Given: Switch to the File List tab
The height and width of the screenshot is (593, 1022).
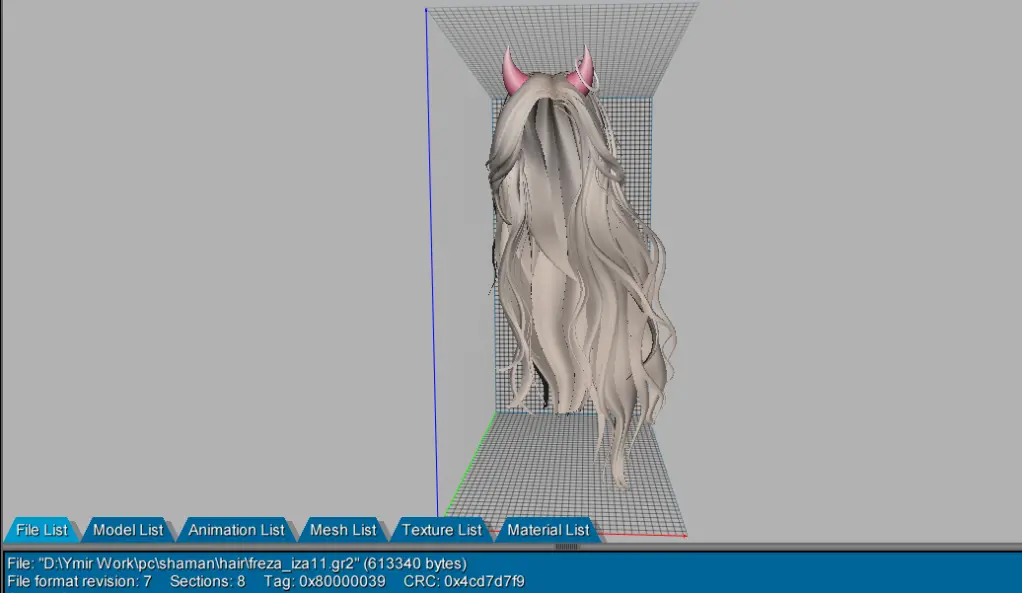Looking at the screenshot, I should coord(42,530).
